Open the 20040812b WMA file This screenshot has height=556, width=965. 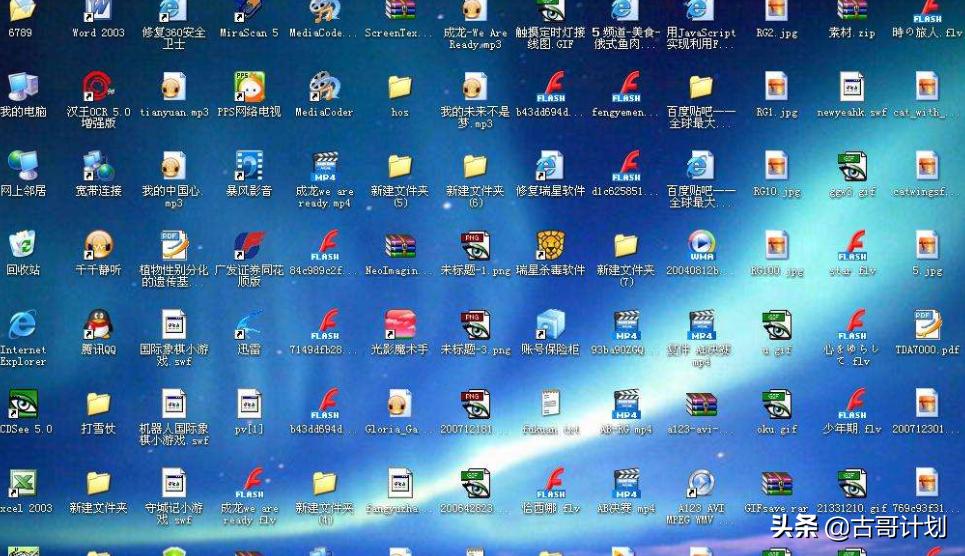tap(701, 245)
